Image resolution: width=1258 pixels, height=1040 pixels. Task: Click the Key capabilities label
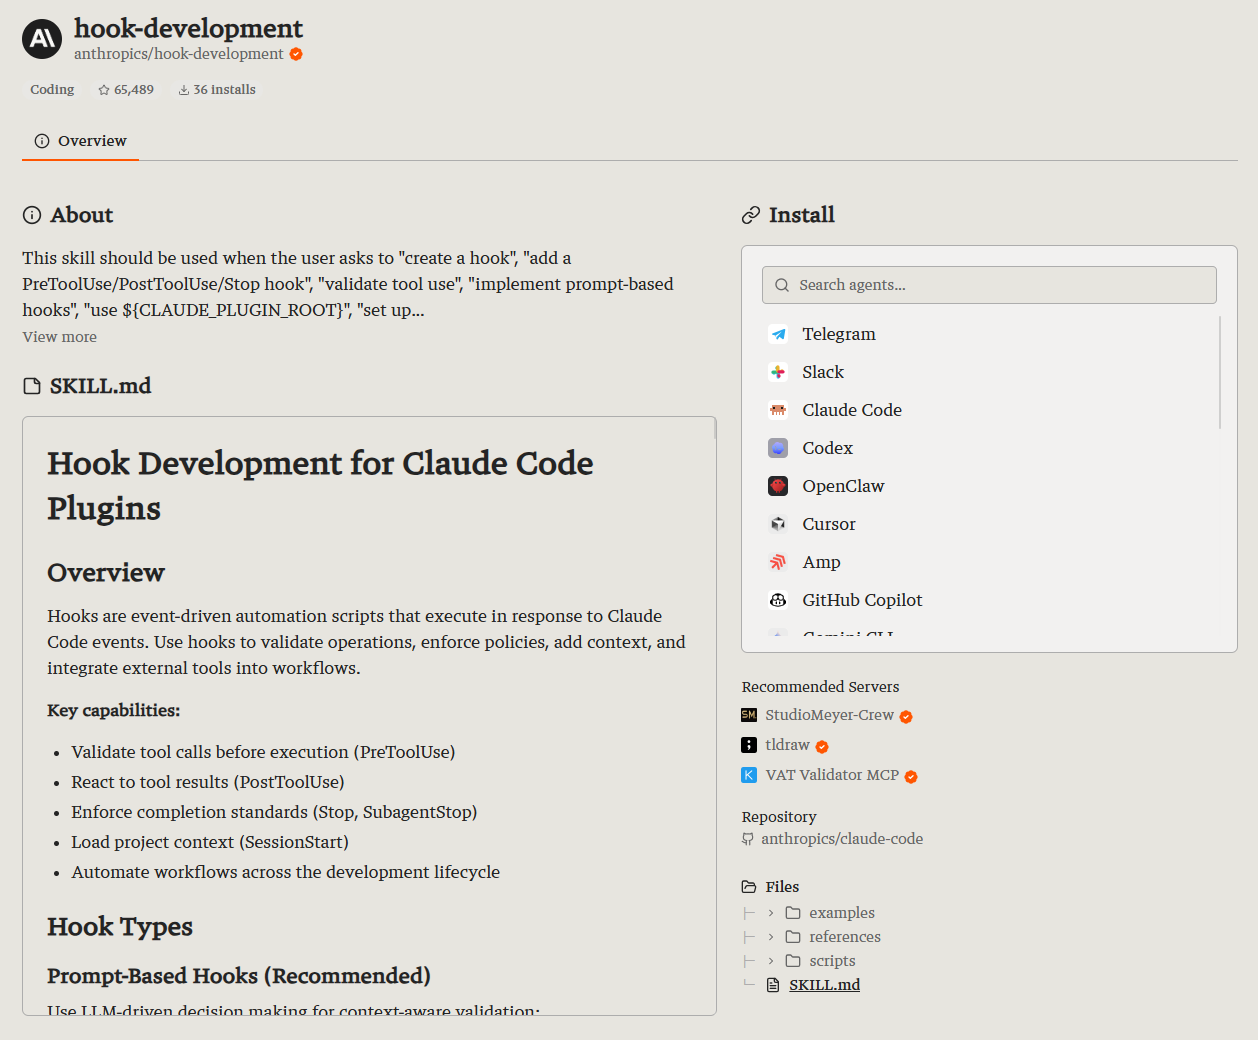[x=114, y=711]
